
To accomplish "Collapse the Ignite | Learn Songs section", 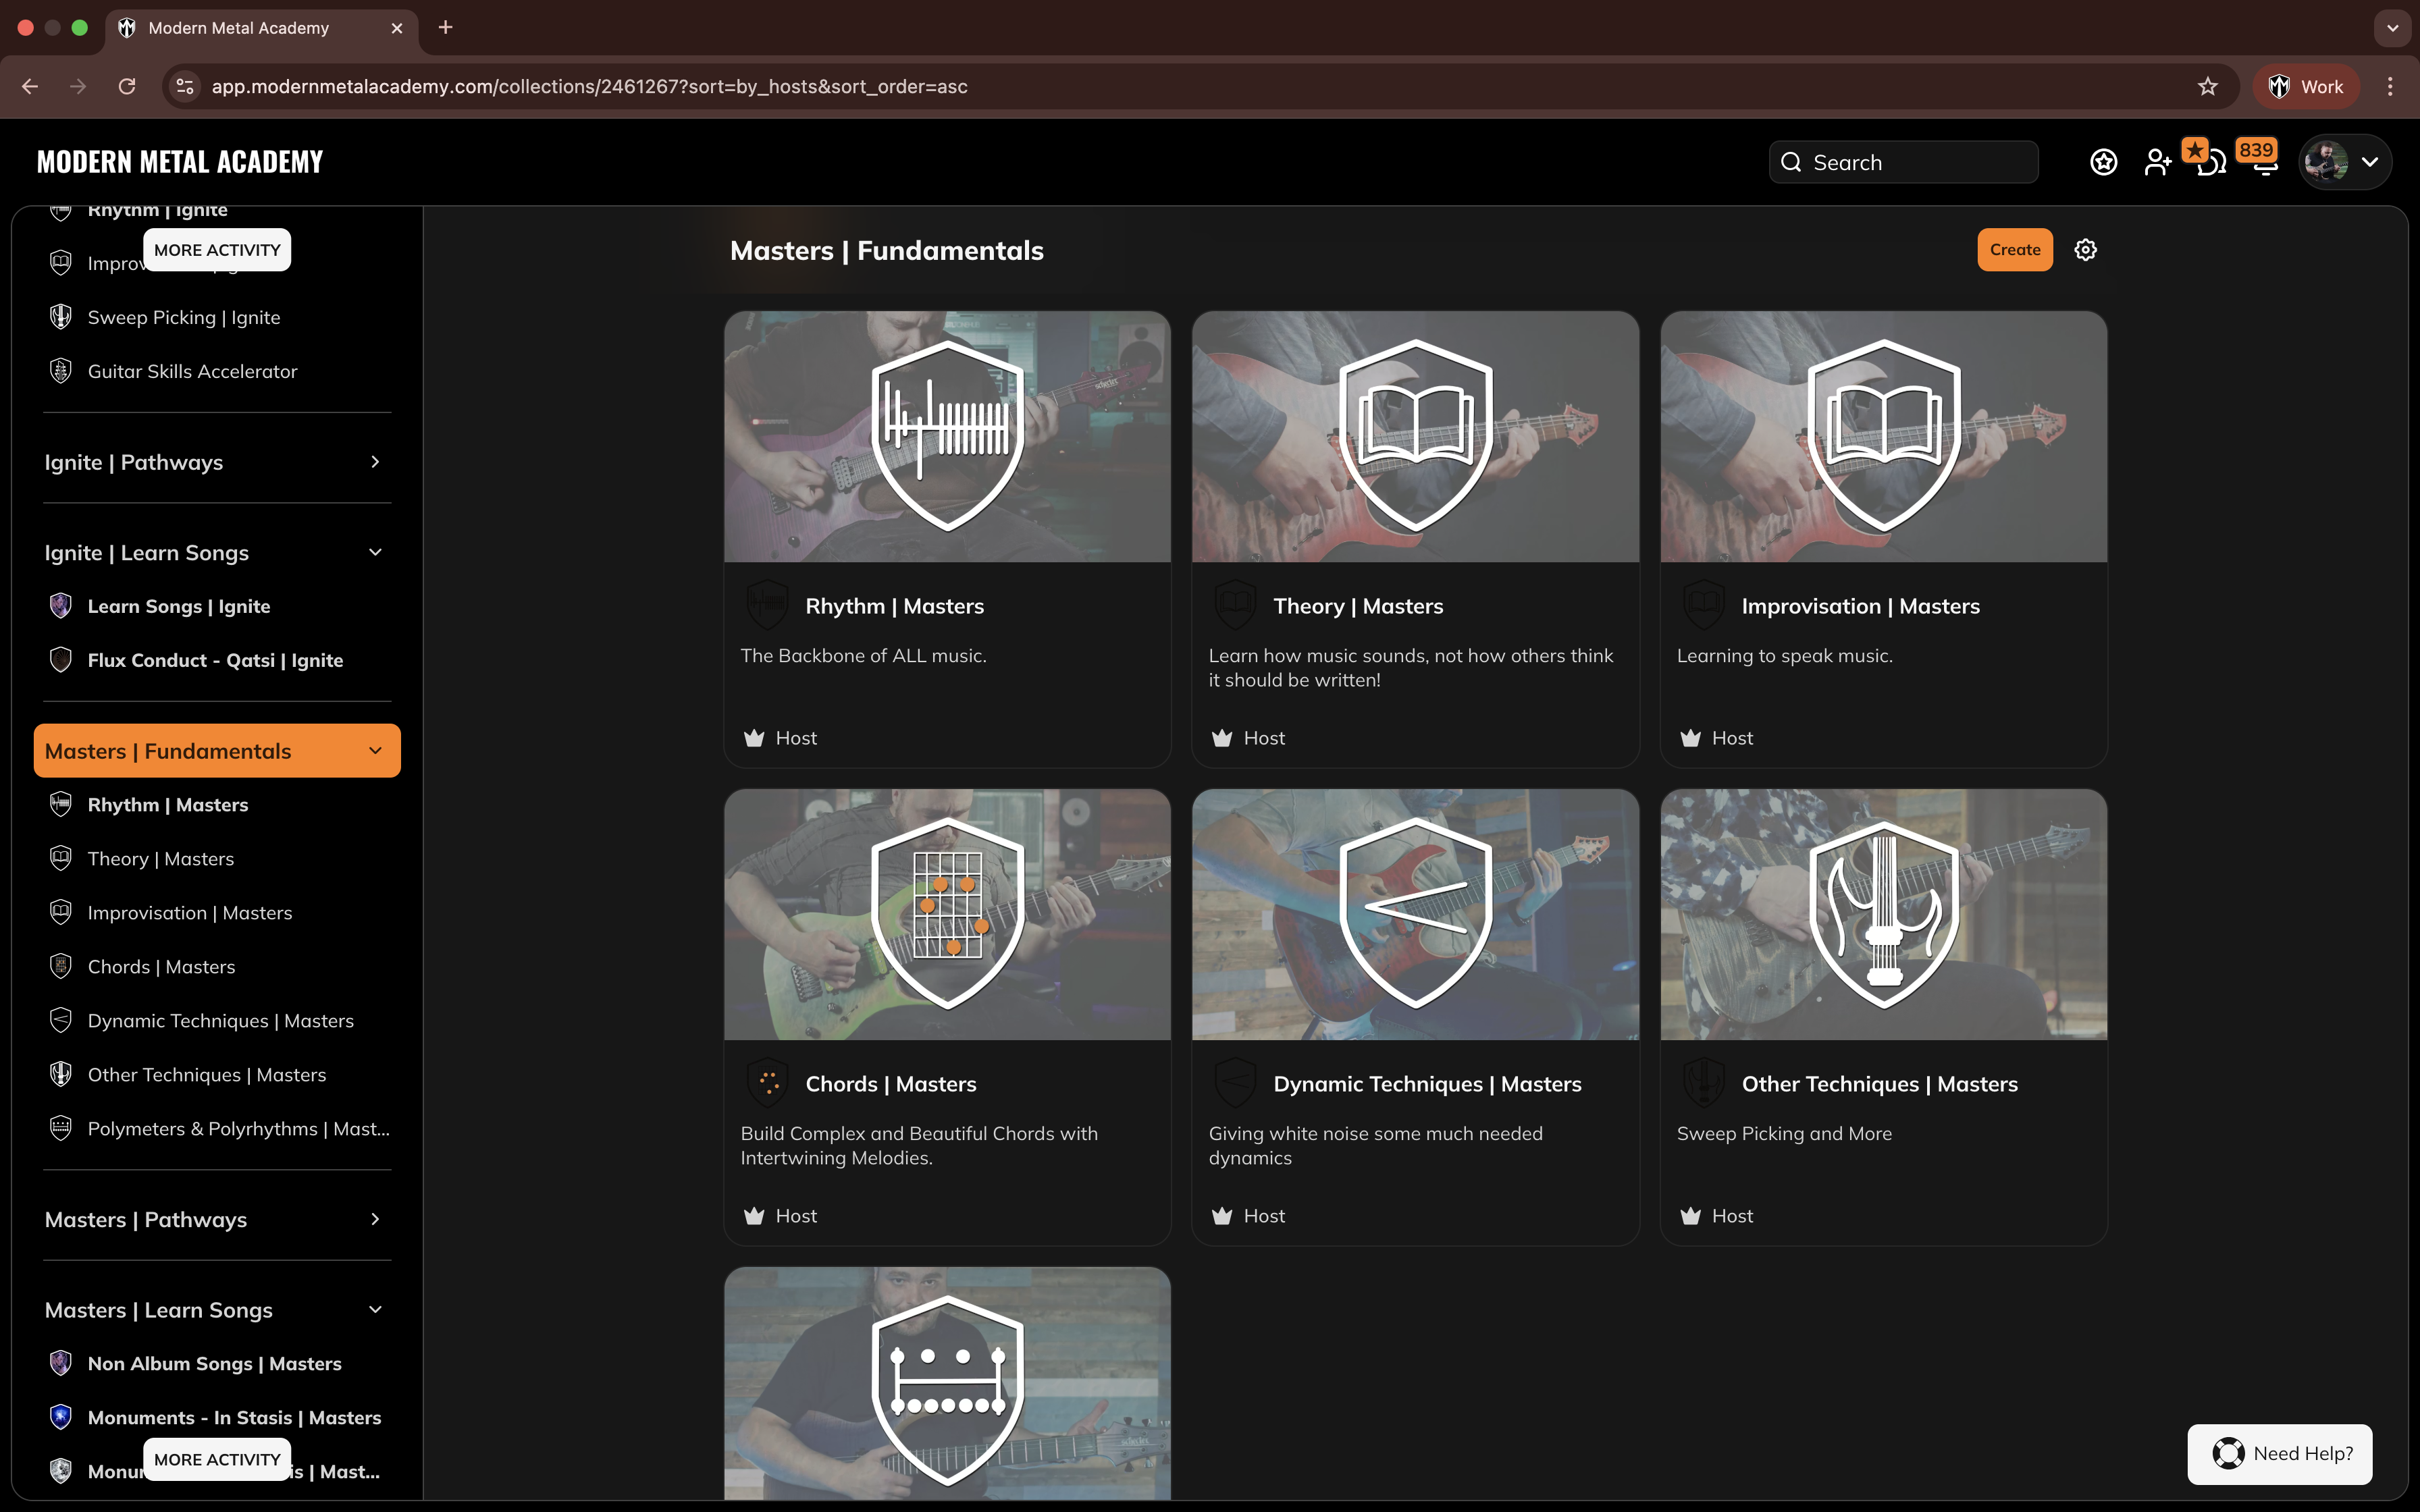I will point(375,552).
